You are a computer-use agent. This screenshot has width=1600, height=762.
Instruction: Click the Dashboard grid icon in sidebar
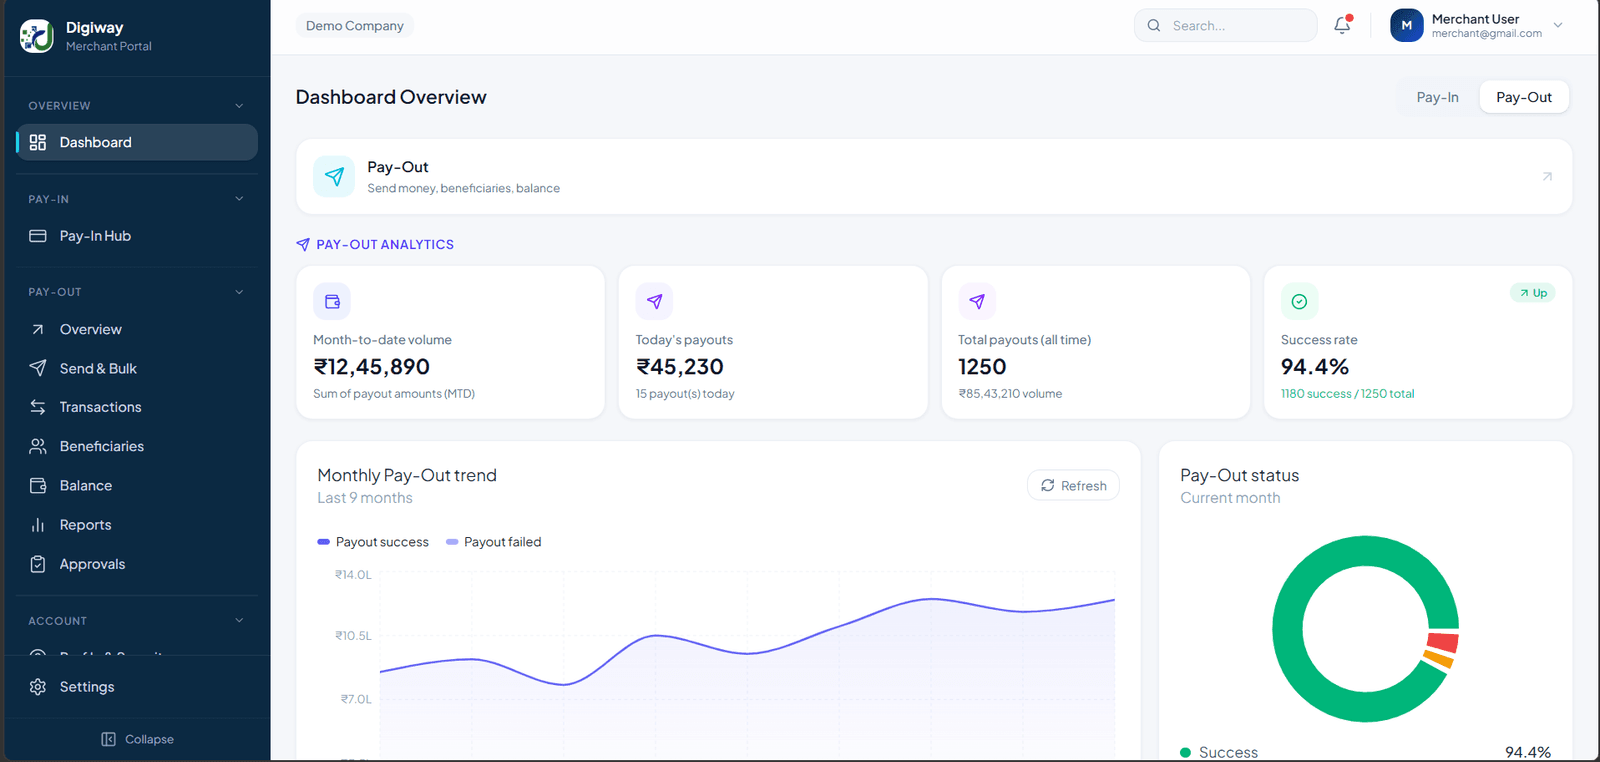(x=38, y=142)
